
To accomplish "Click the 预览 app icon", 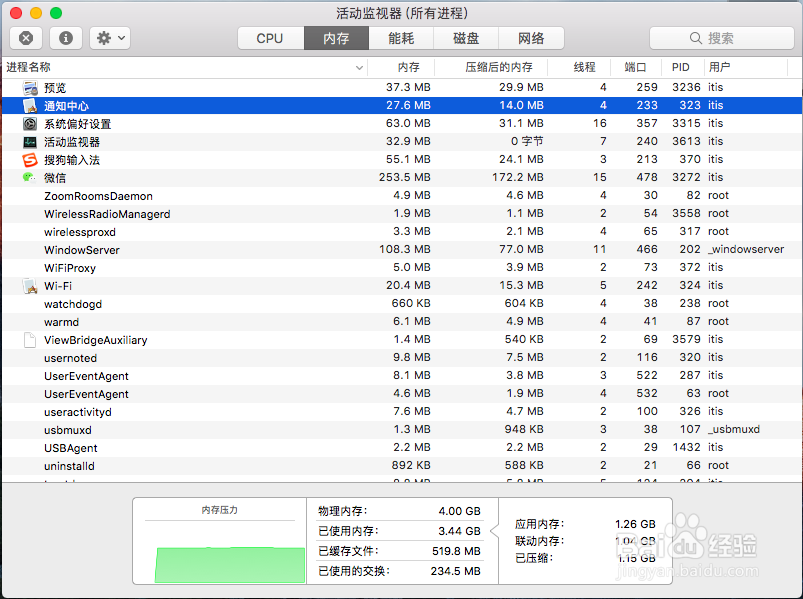I will tap(30, 88).
